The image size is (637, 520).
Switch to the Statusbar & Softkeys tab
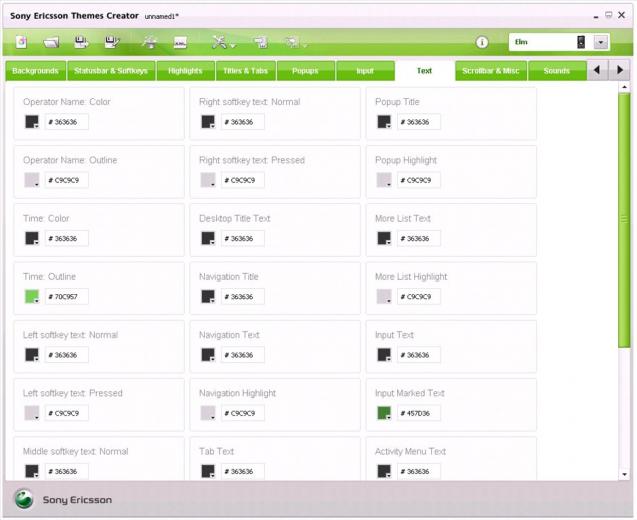point(111,71)
